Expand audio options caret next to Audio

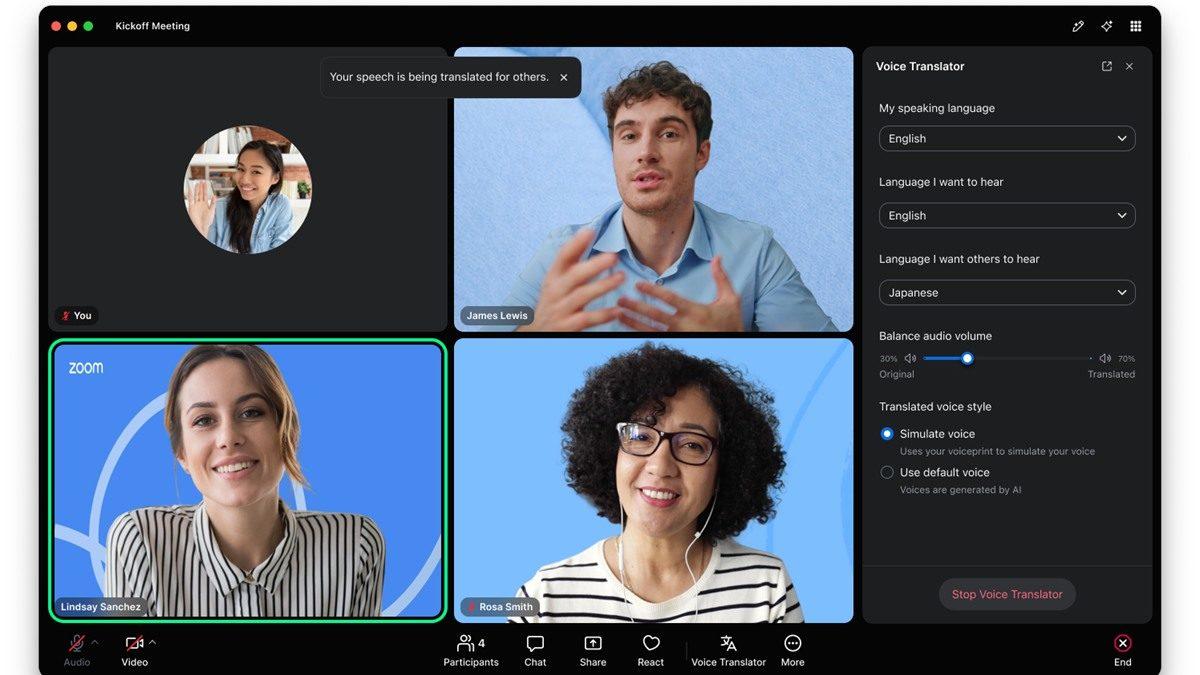95,642
